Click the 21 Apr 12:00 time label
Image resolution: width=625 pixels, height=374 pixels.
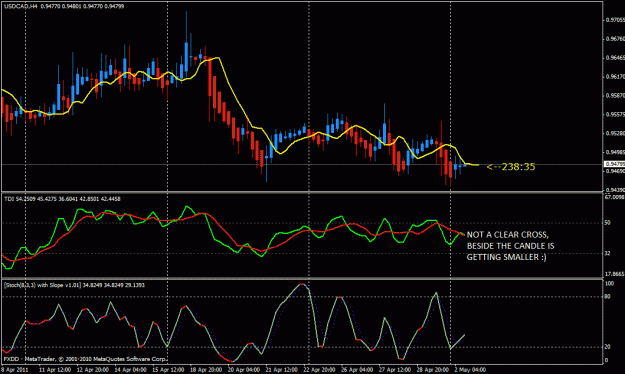282,370
